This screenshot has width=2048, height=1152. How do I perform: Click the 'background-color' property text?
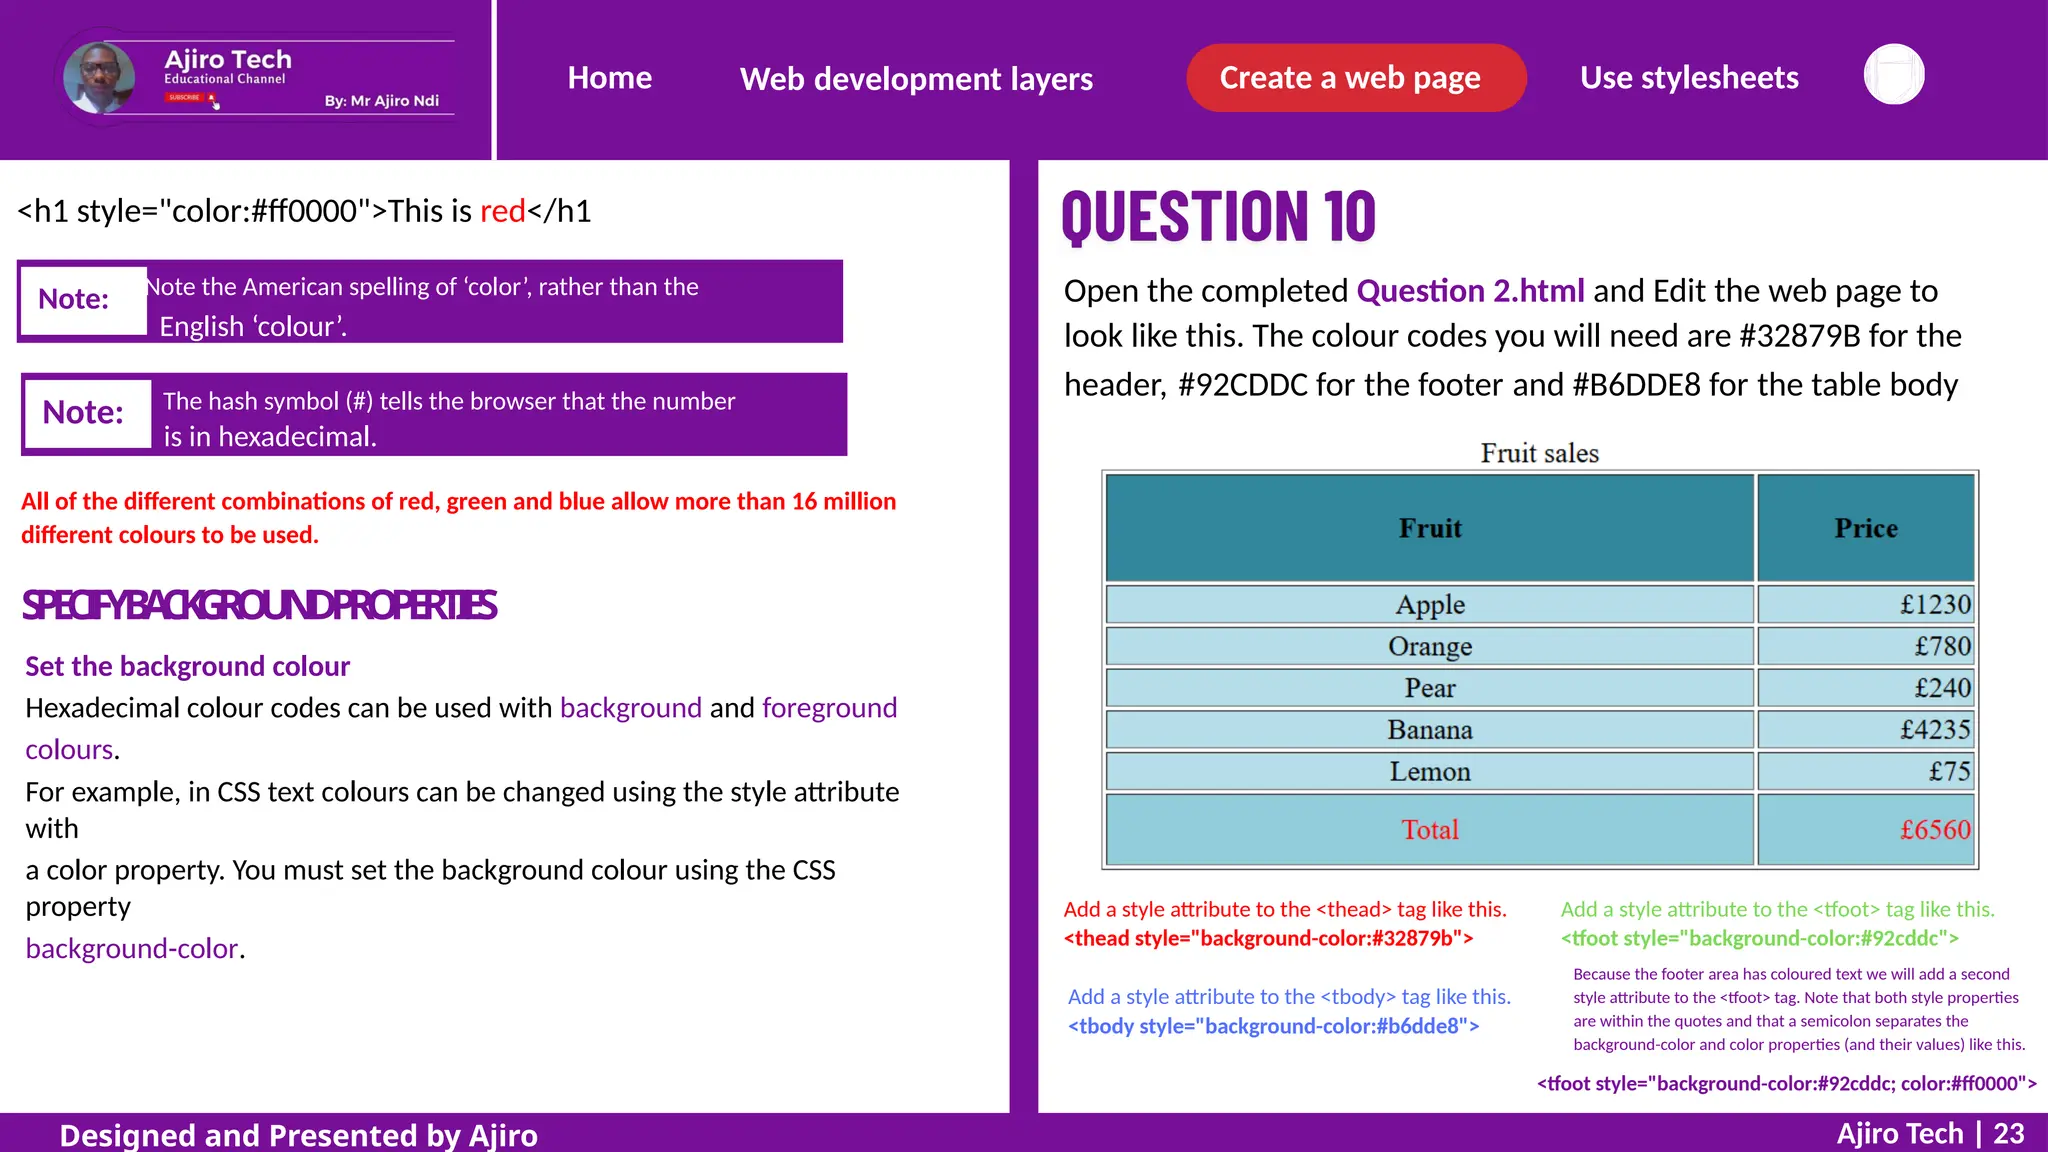pos(132,948)
